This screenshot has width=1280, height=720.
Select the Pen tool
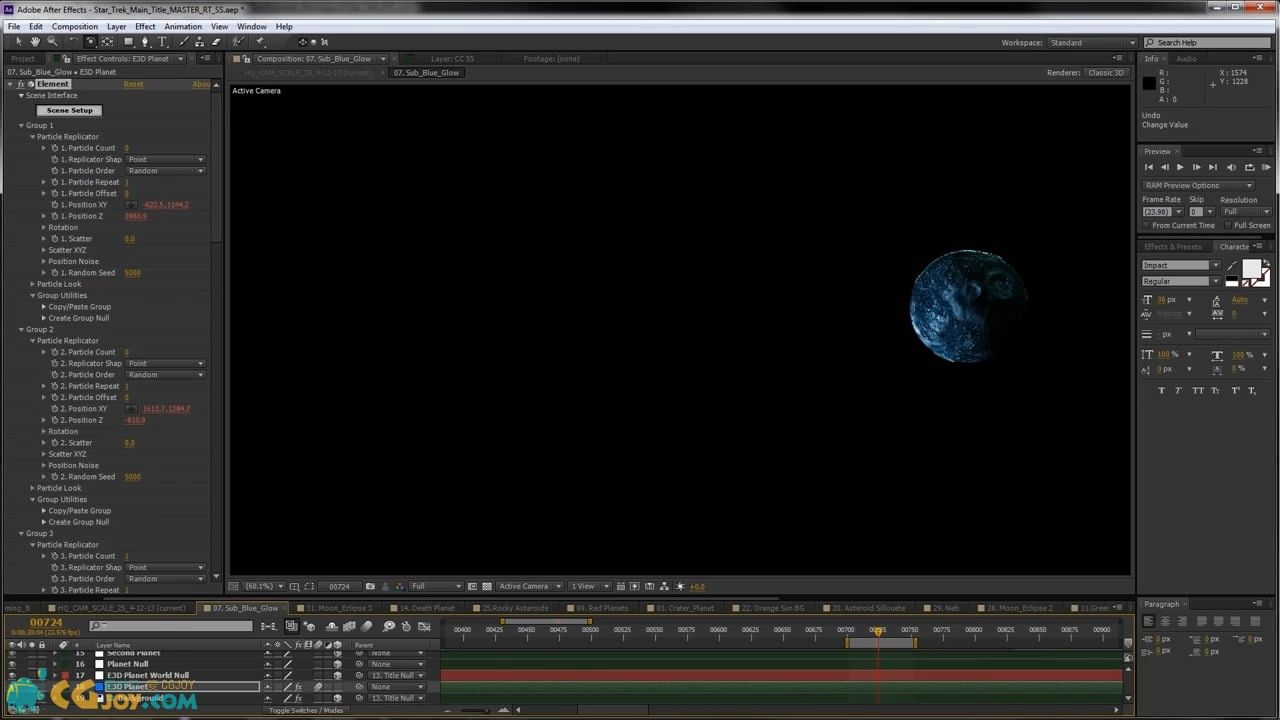(x=146, y=42)
